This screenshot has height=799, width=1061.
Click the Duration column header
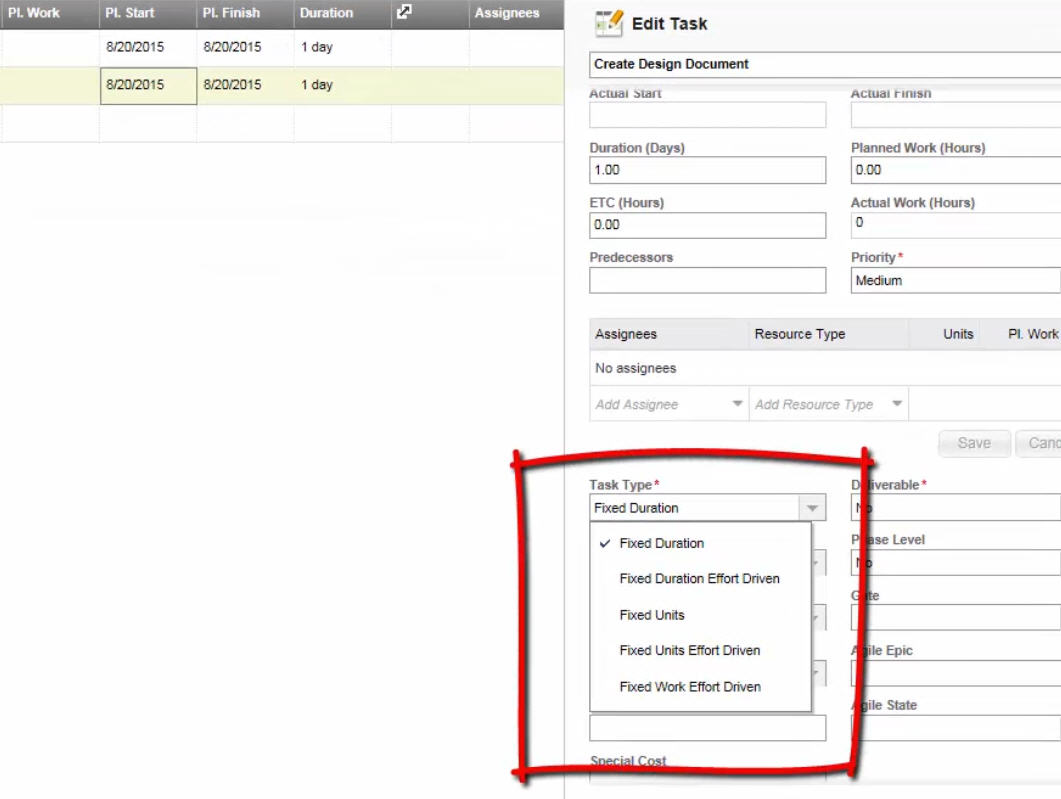click(x=342, y=14)
